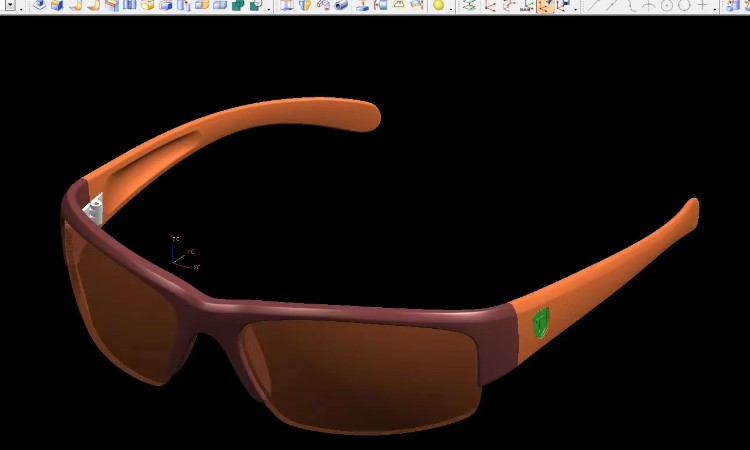
Task: Click the yellow shield icon in toolbar
Action: coord(305,5)
